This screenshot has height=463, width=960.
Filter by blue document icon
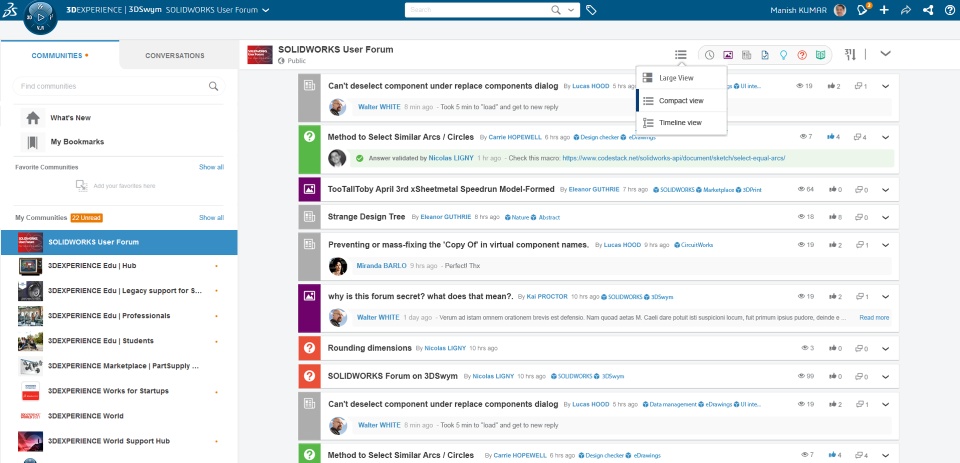click(765, 55)
